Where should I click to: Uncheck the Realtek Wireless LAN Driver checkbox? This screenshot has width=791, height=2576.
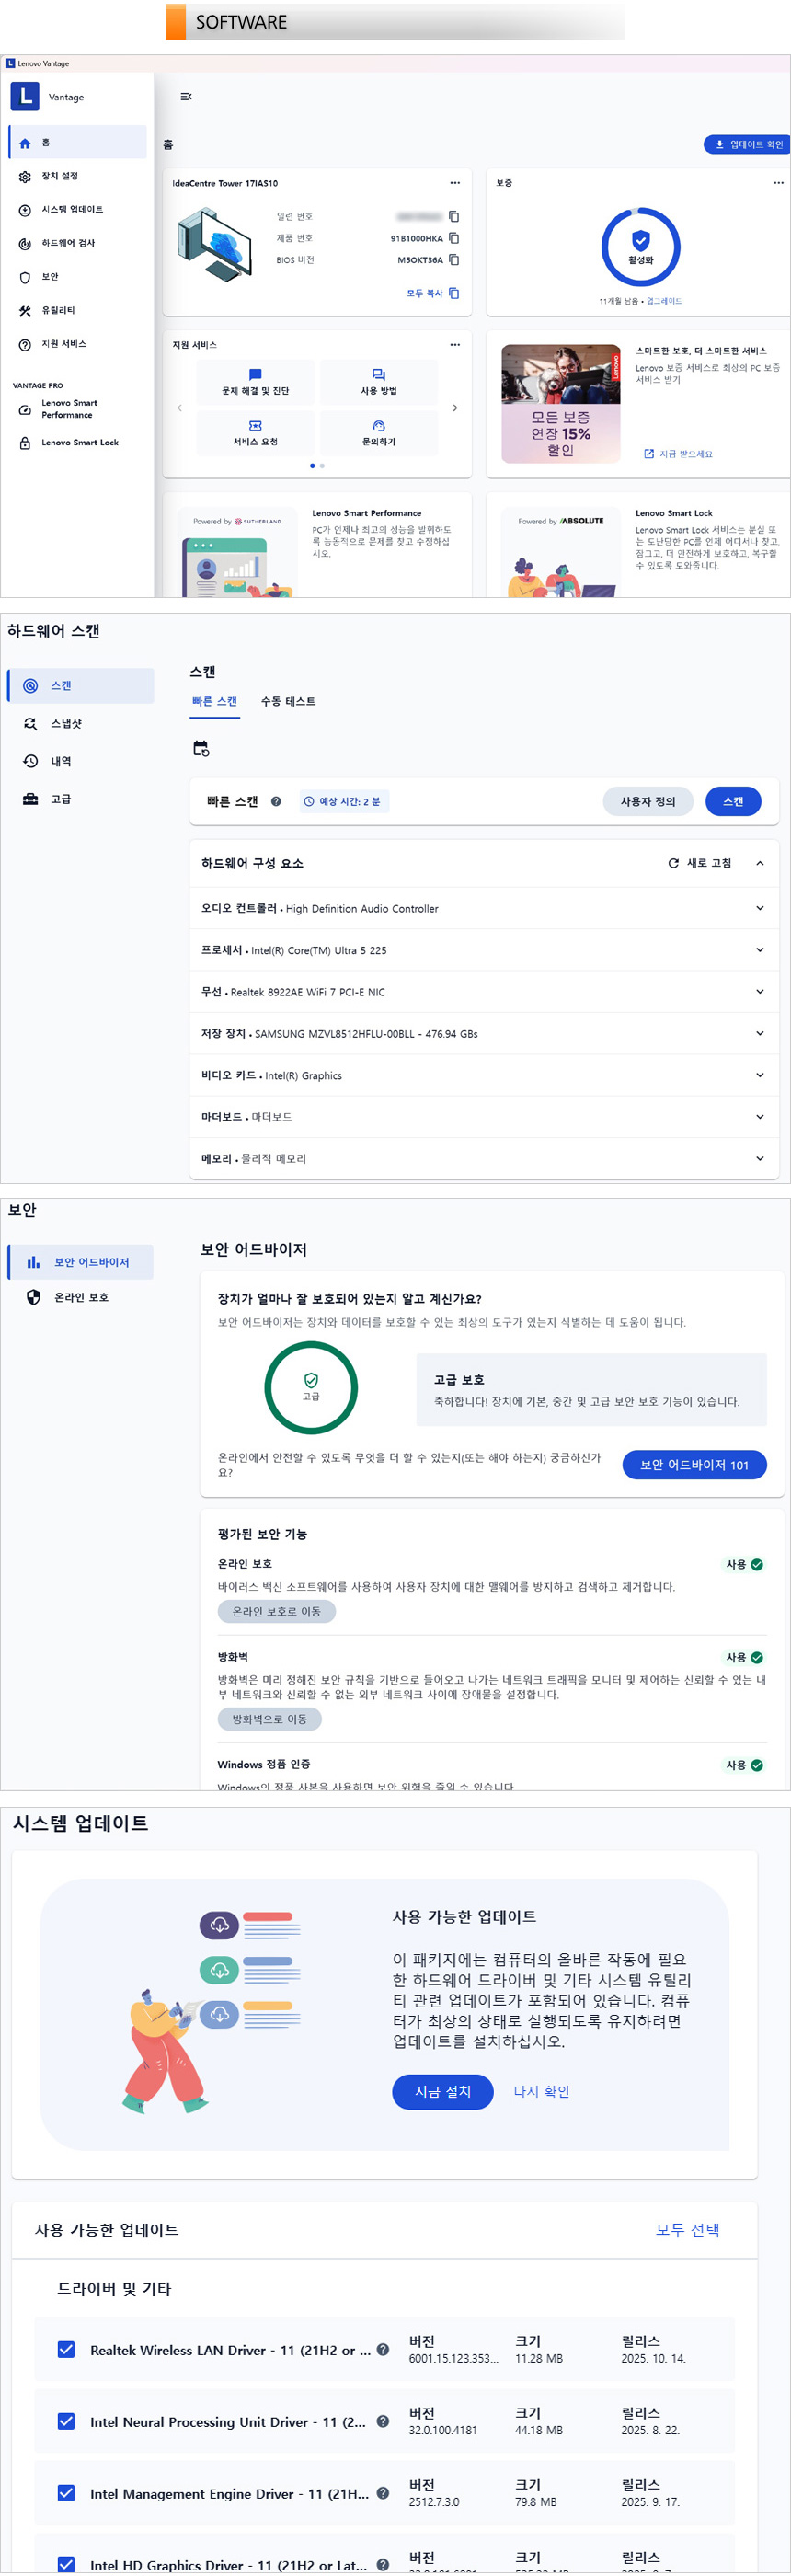tap(66, 2350)
